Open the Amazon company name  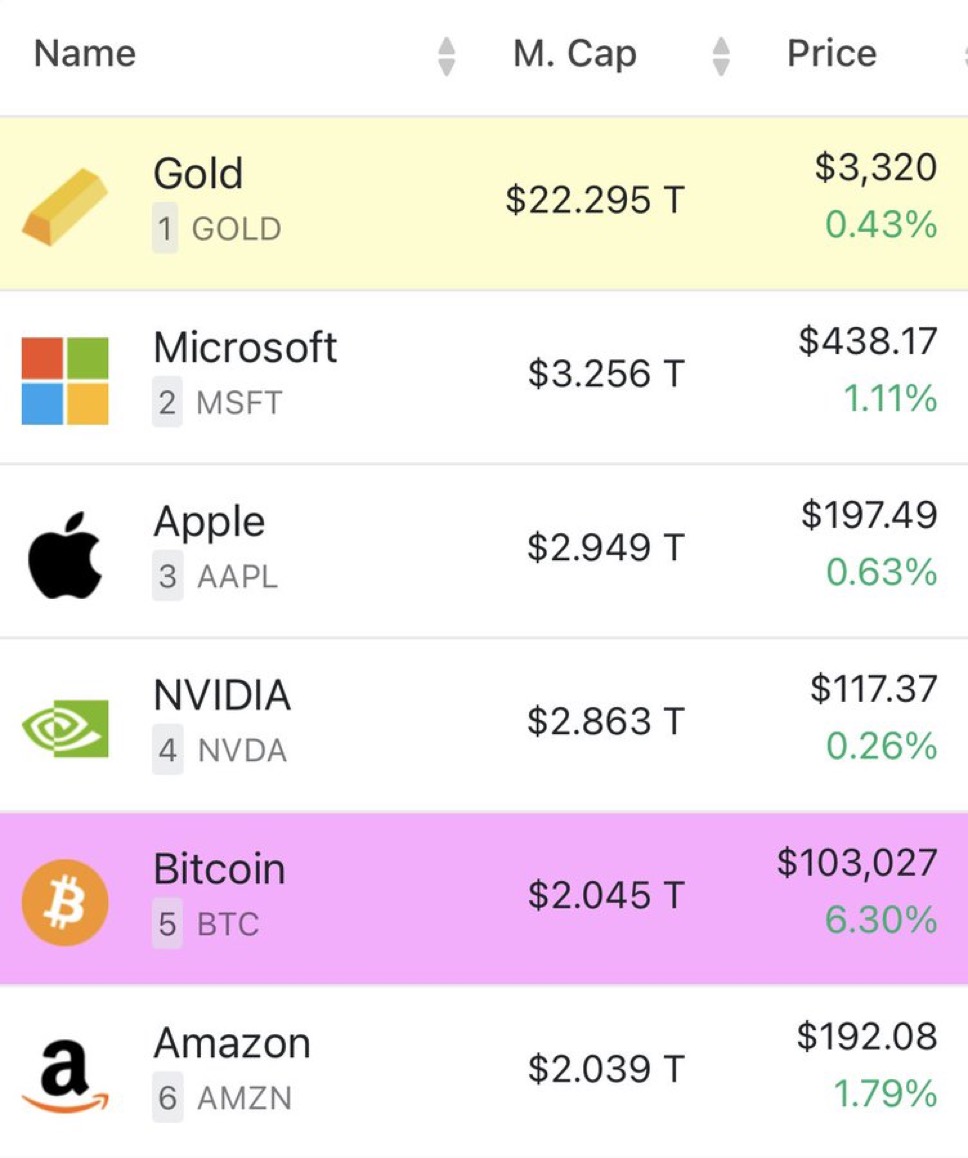click(232, 1043)
